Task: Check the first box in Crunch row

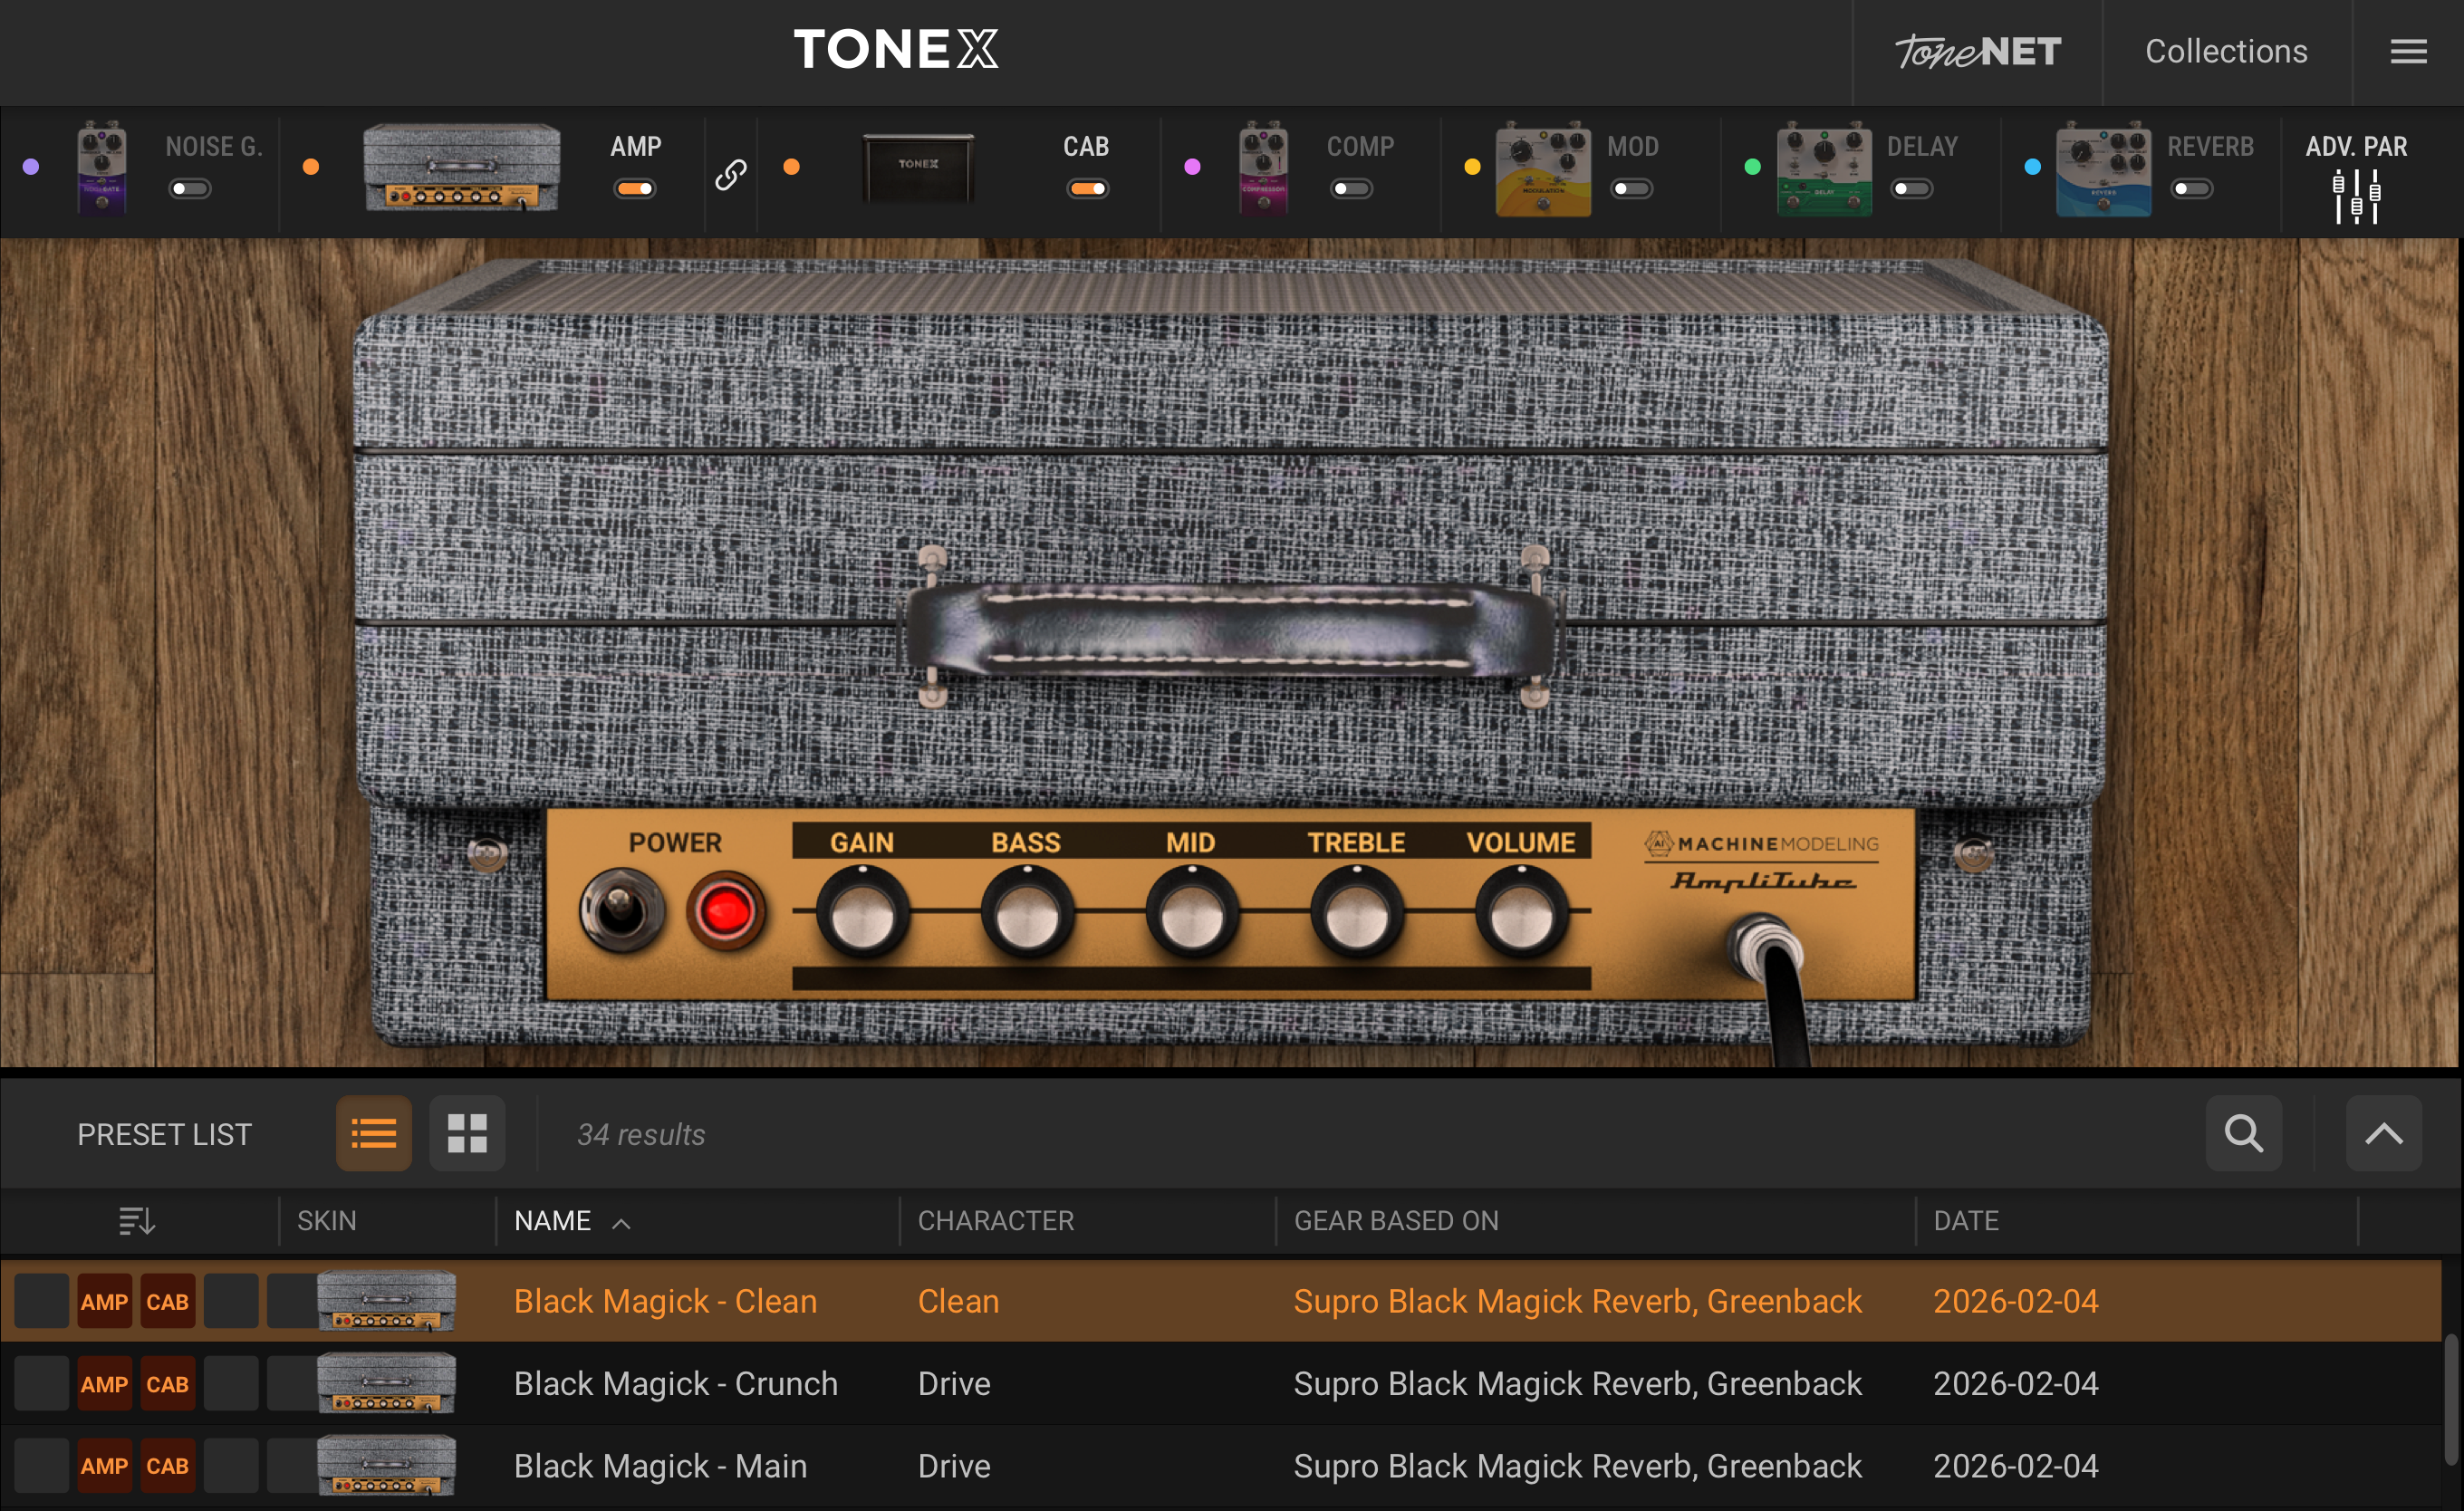Action: 41,1384
